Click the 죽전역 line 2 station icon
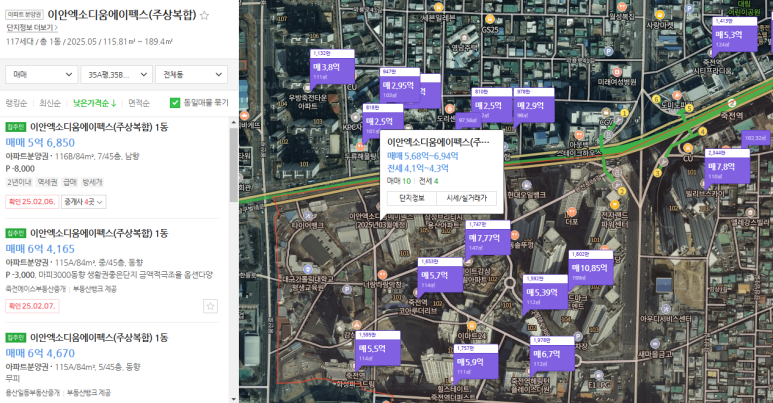The image size is (773, 403). pos(732,103)
